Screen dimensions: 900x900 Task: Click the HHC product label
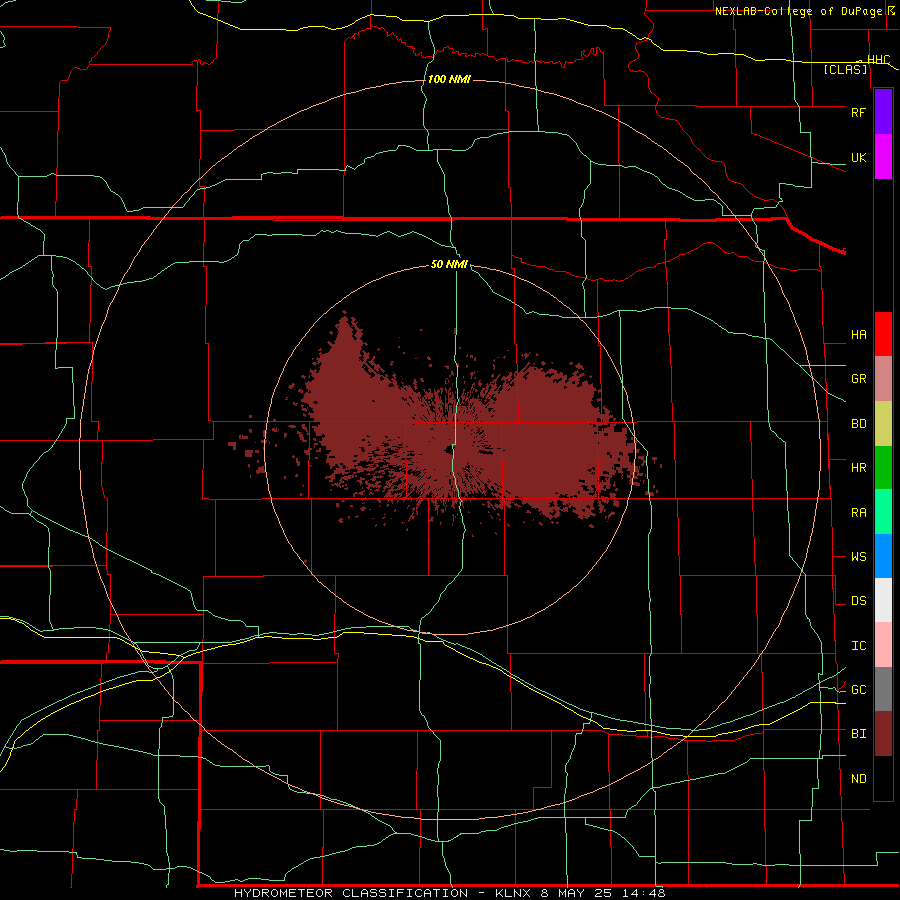tap(879, 59)
